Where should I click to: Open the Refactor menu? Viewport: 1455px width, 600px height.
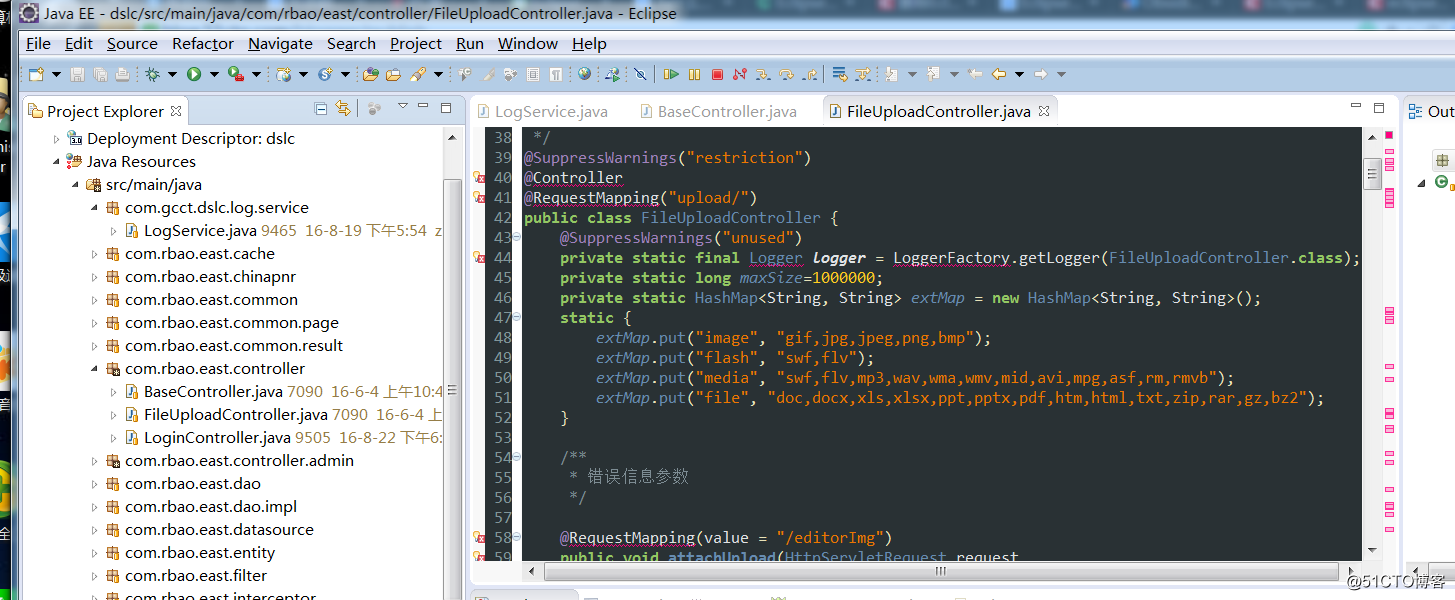click(203, 43)
